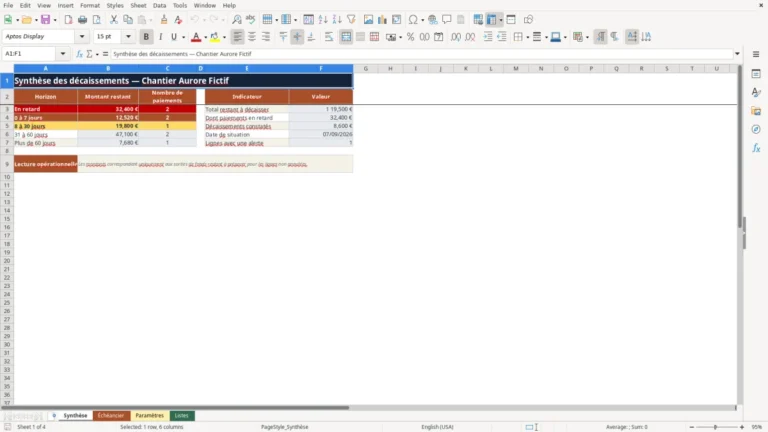Click the Zoom Out minus button

tap(692, 427)
